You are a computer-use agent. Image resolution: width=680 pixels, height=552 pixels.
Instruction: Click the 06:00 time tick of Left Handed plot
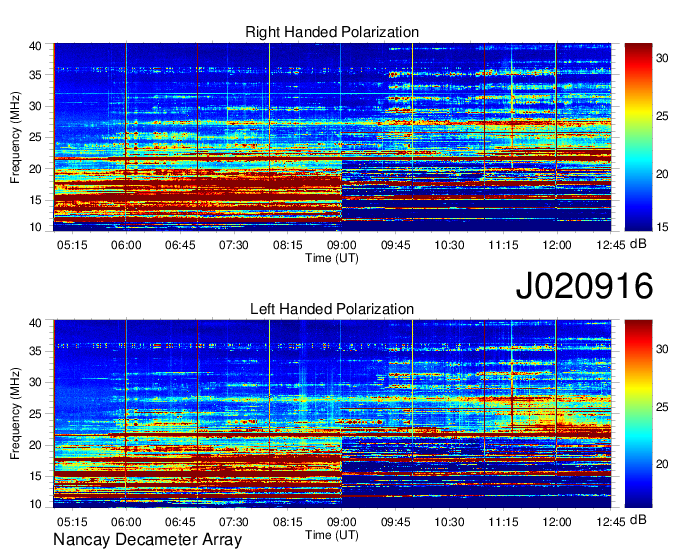[x=126, y=522]
